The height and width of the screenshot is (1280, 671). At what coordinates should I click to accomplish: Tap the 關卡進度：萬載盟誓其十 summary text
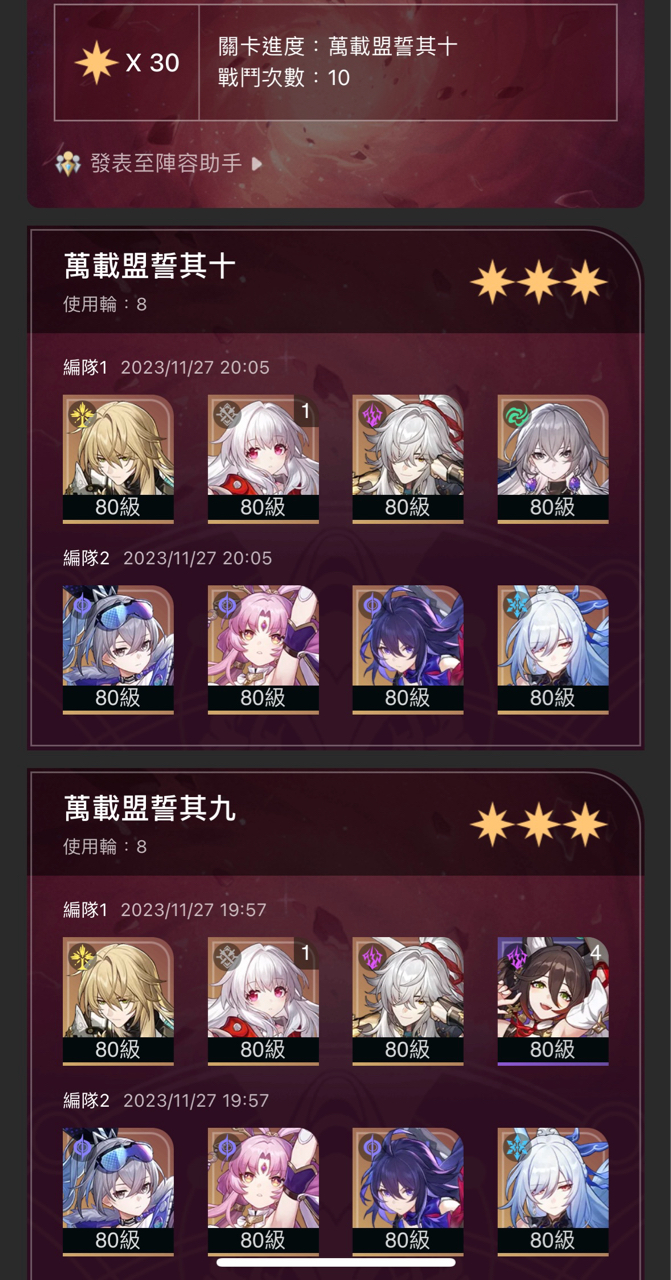click(338, 46)
